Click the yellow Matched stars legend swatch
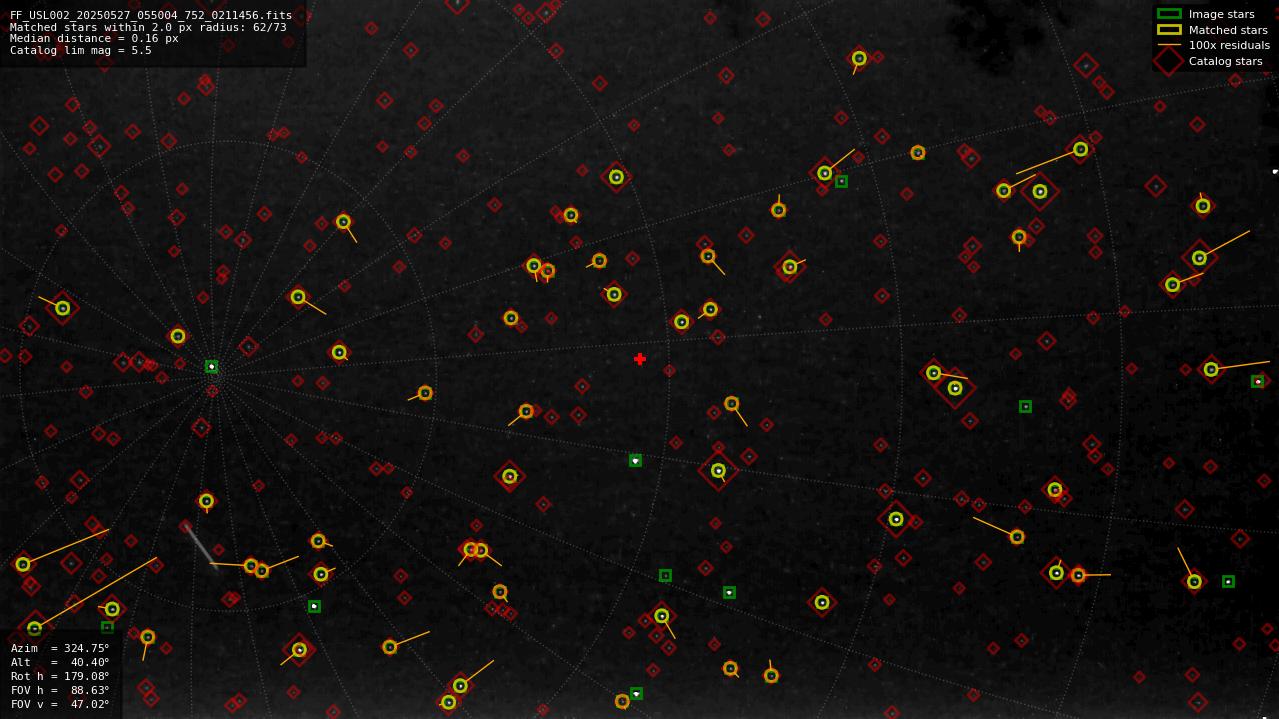This screenshot has height=719, width=1279. [1169, 30]
